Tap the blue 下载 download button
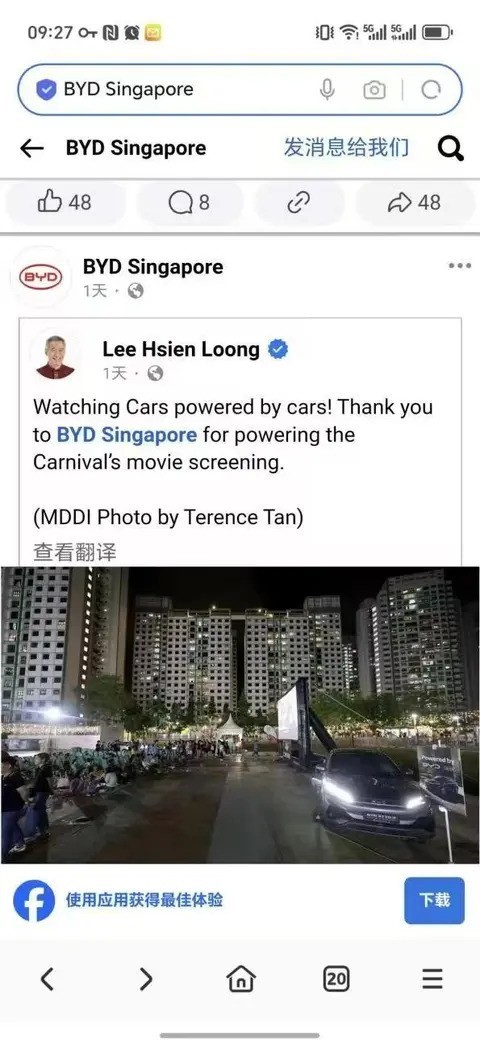480x1050 pixels. pos(434,901)
